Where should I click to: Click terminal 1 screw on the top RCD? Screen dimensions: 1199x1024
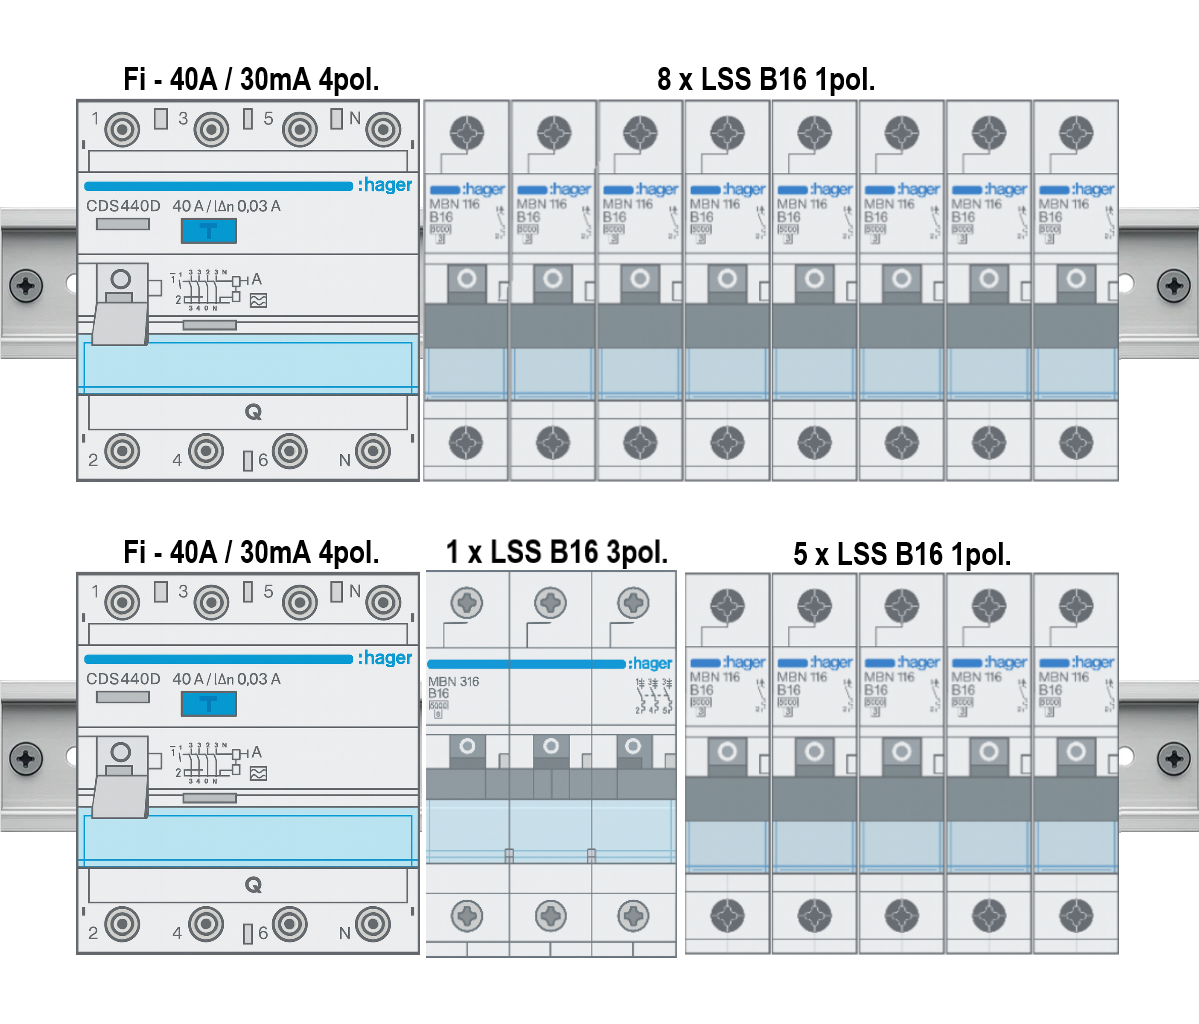[x=122, y=129]
